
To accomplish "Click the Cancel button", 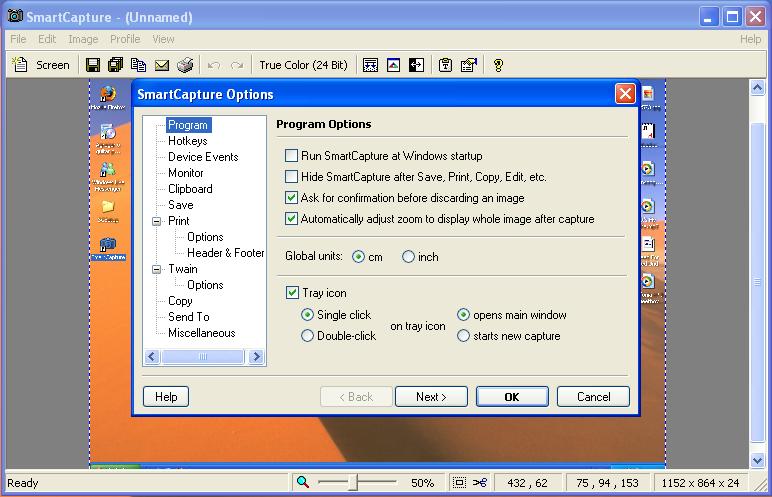I will [x=593, y=397].
